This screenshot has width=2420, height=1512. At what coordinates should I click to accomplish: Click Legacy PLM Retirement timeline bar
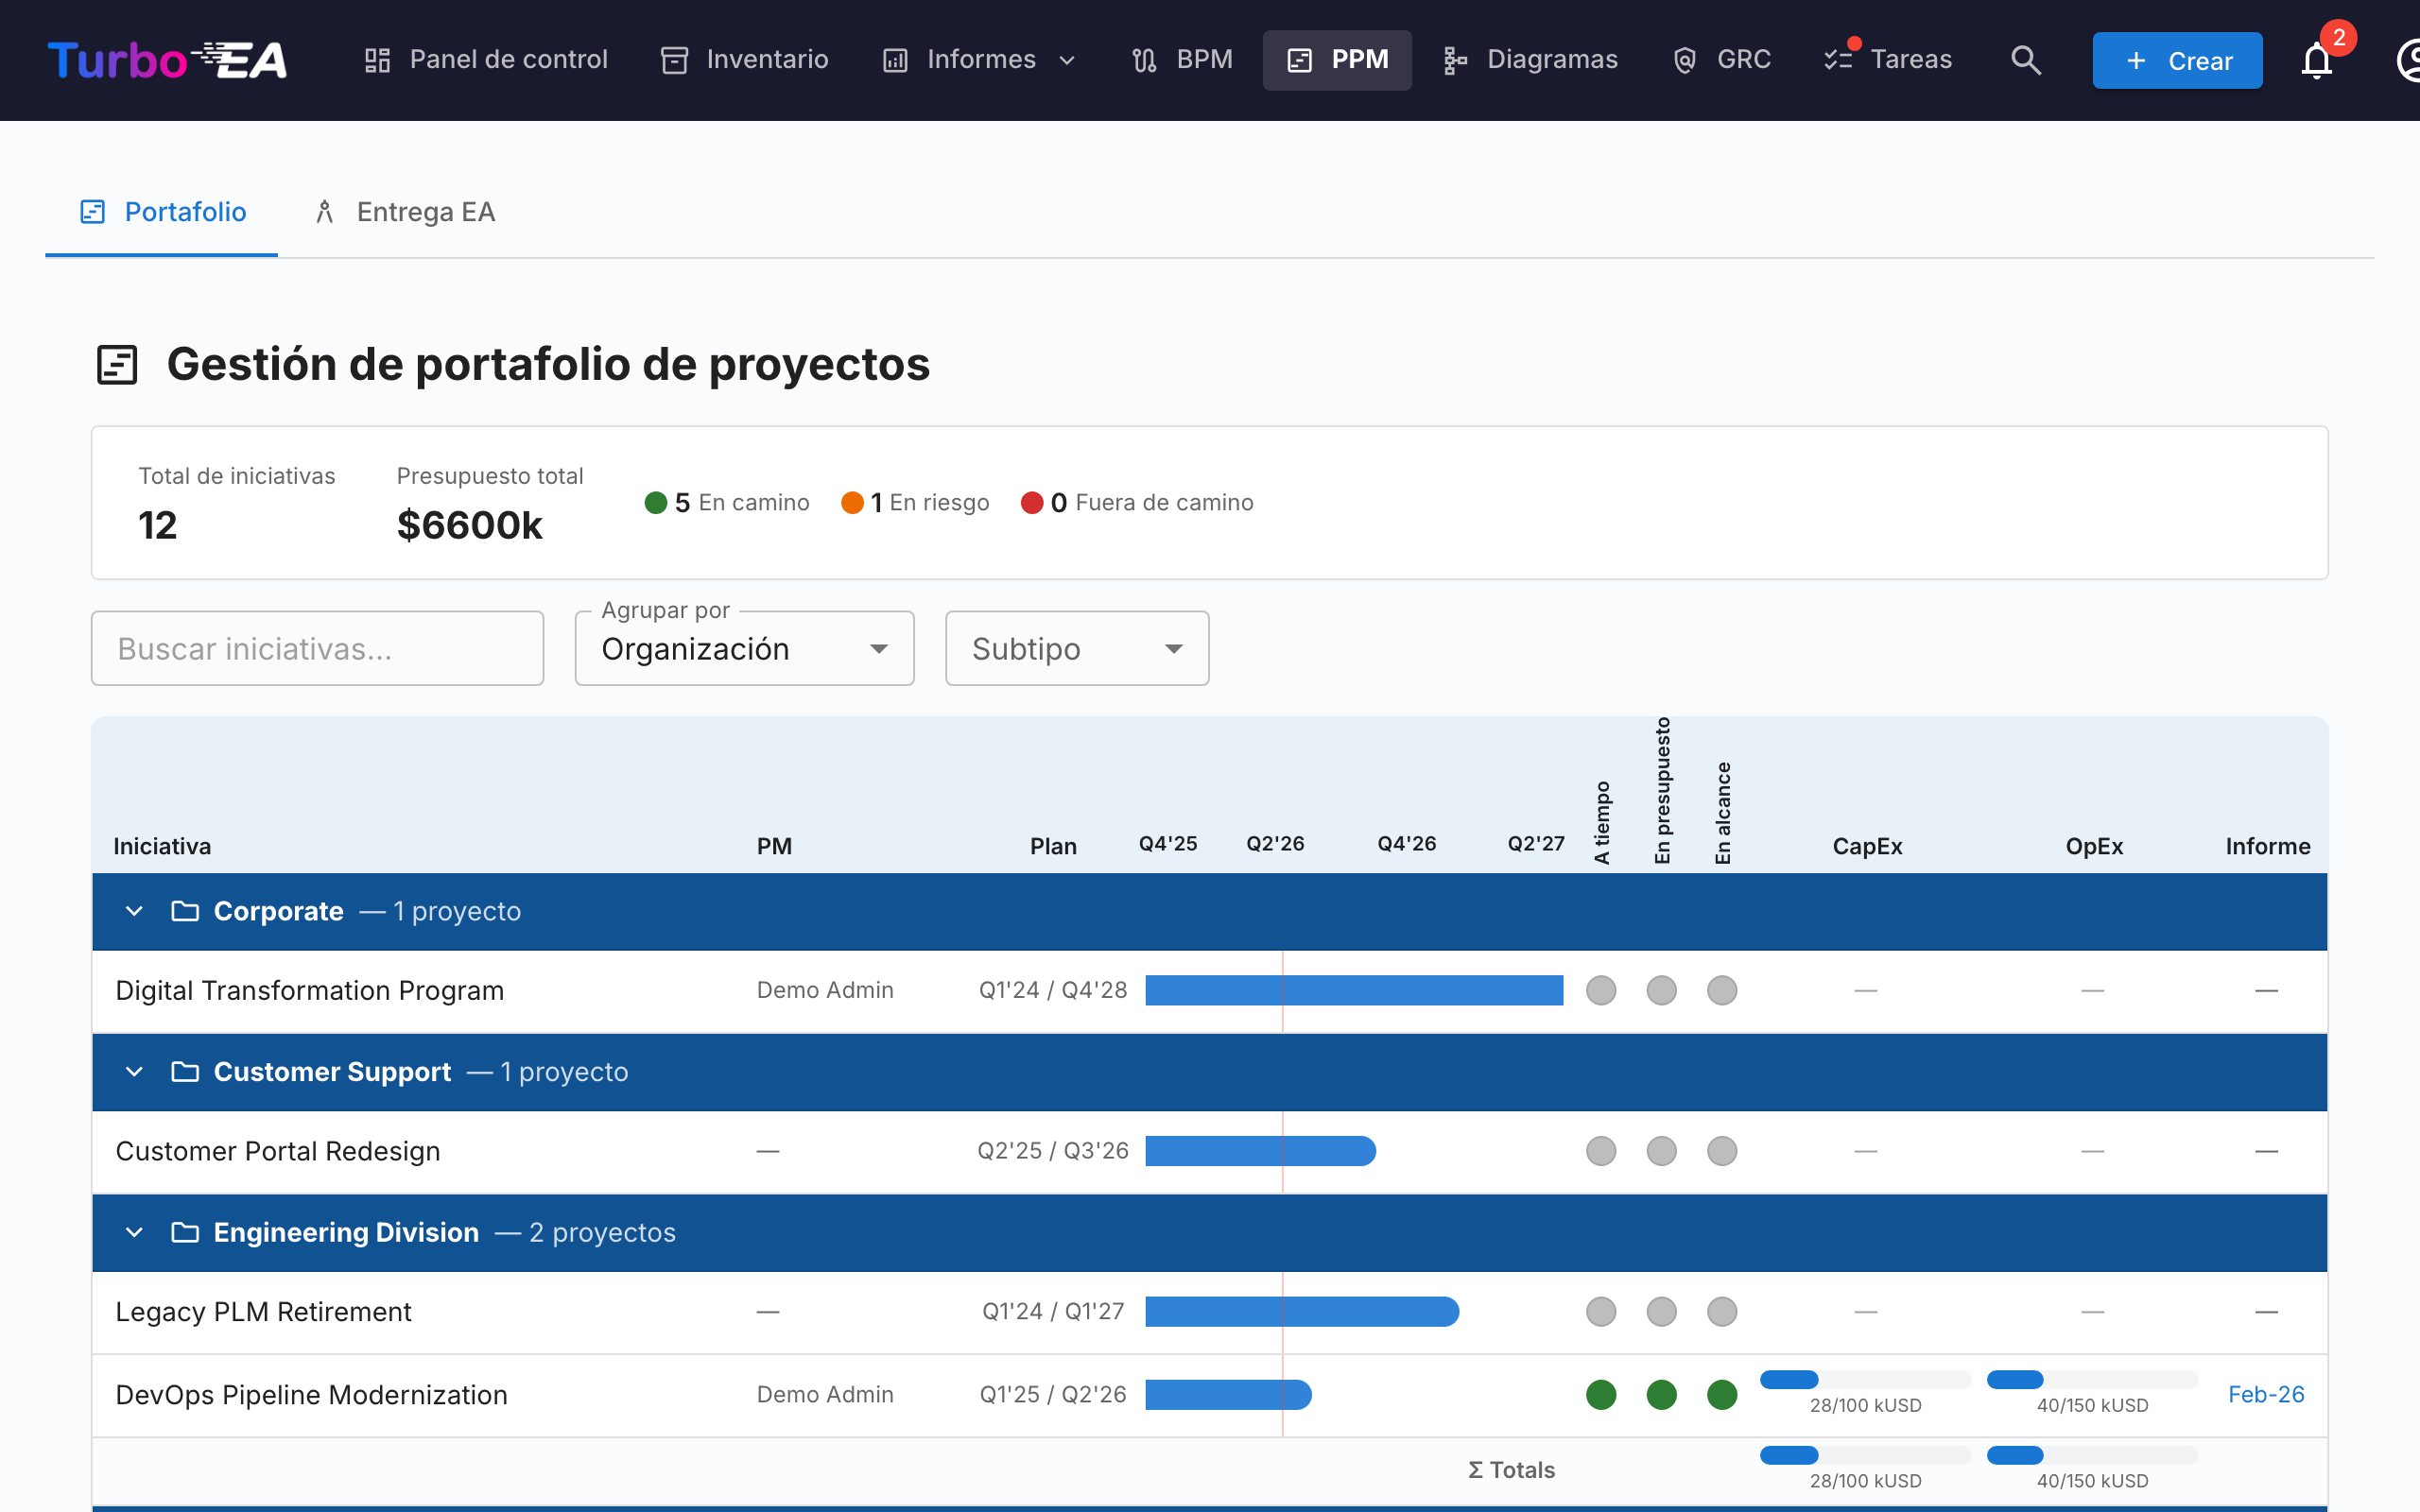[1302, 1311]
